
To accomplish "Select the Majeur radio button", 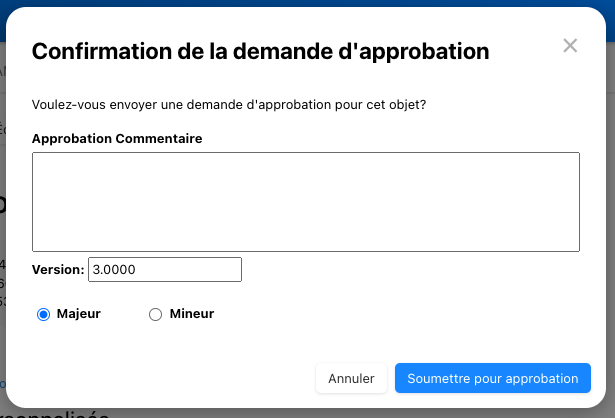I will [x=43, y=314].
